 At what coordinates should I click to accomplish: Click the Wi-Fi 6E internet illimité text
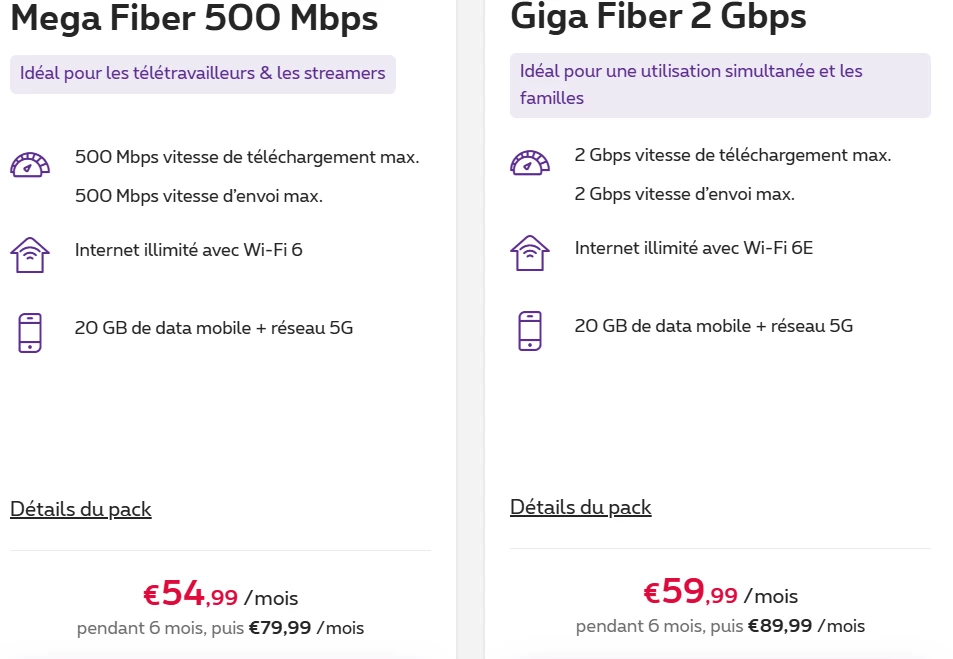694,247
